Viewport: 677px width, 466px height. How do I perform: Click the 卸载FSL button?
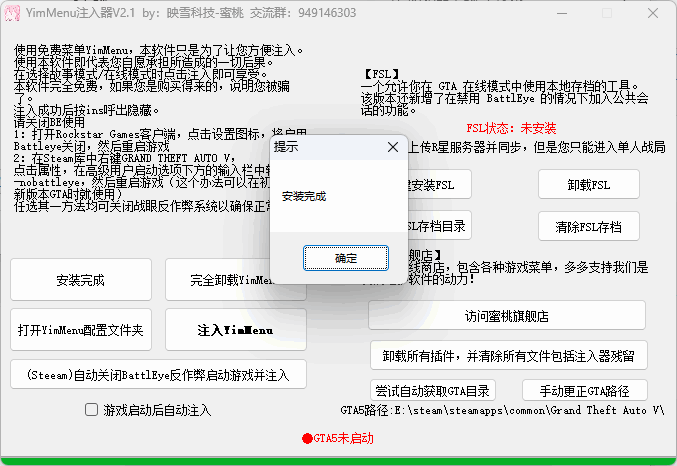coord(588,185)
